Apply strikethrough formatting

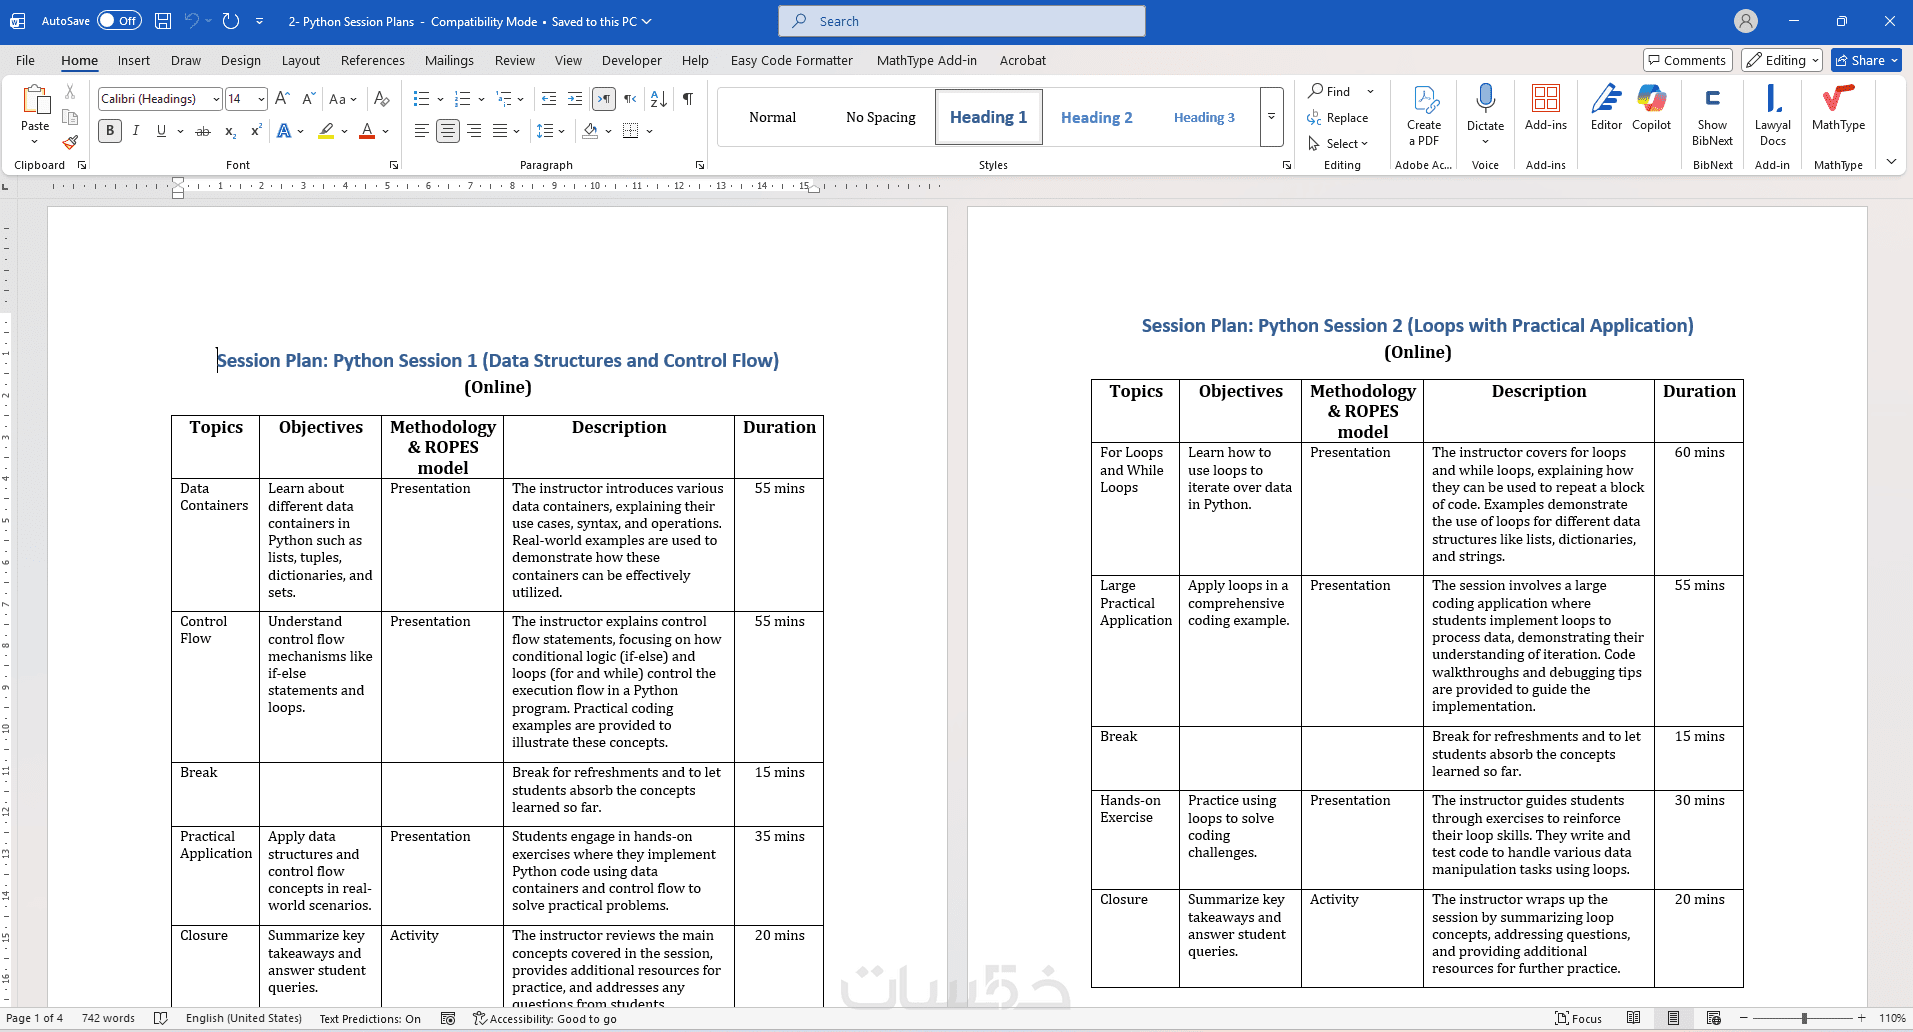tap(203, 131)
